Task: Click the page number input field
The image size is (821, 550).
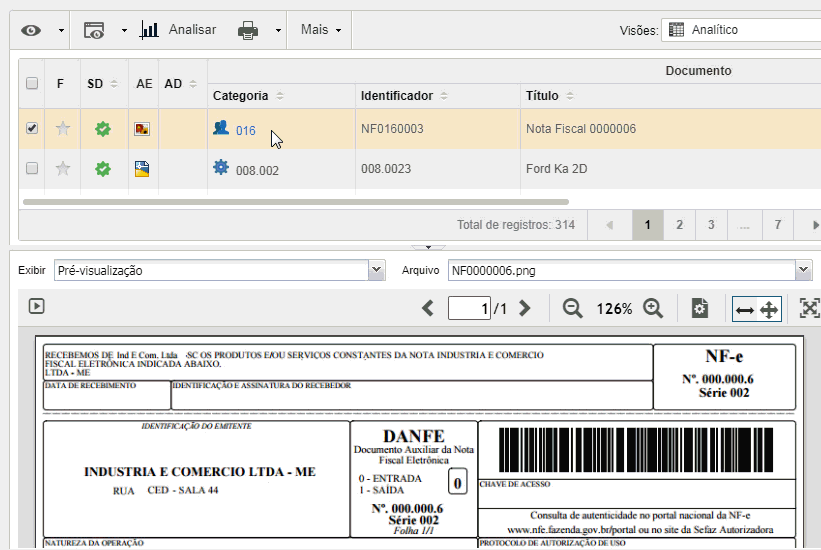Action: (x=469, y=308)
